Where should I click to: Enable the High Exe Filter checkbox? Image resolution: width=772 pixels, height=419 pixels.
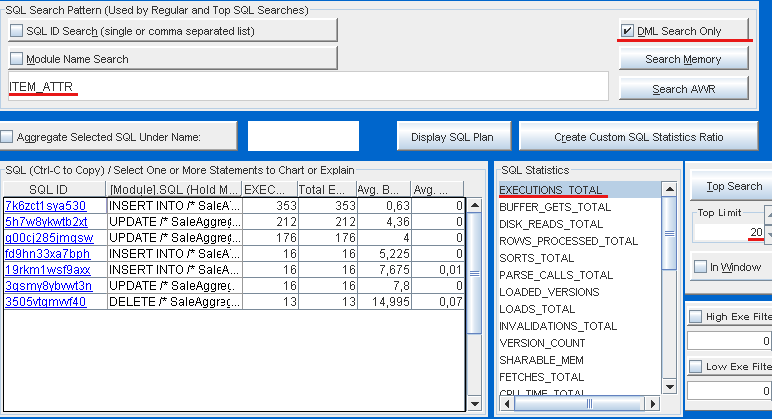[x=695, y=317]
